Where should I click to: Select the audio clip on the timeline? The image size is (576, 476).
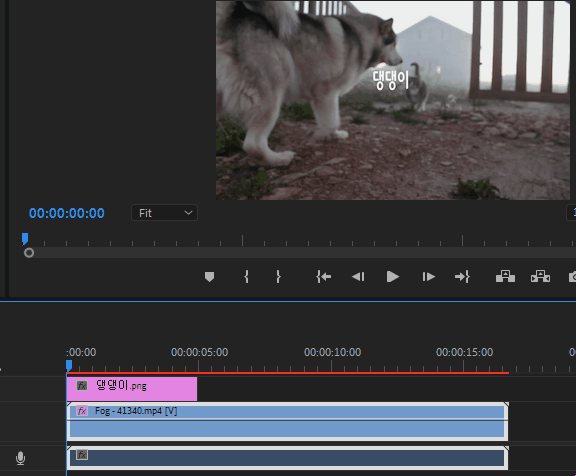pos(287,458)
